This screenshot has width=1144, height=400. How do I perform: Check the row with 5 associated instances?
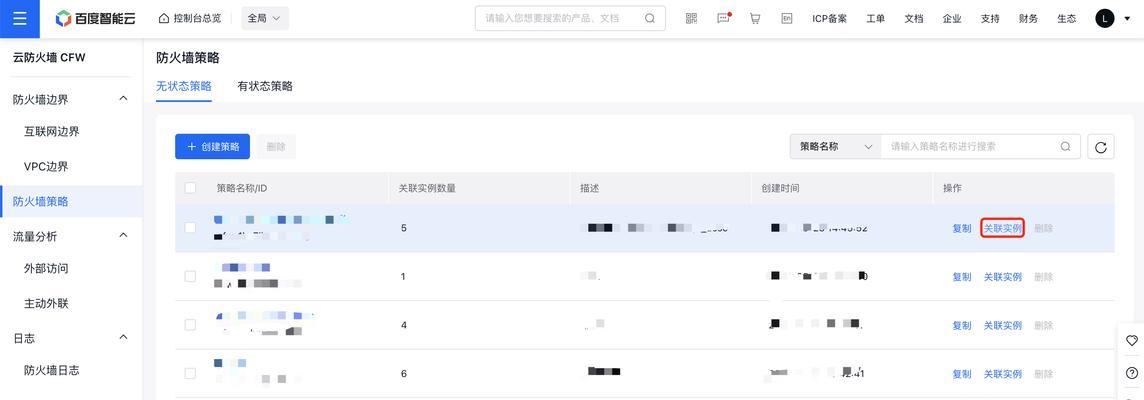click(x=190, y=228)
